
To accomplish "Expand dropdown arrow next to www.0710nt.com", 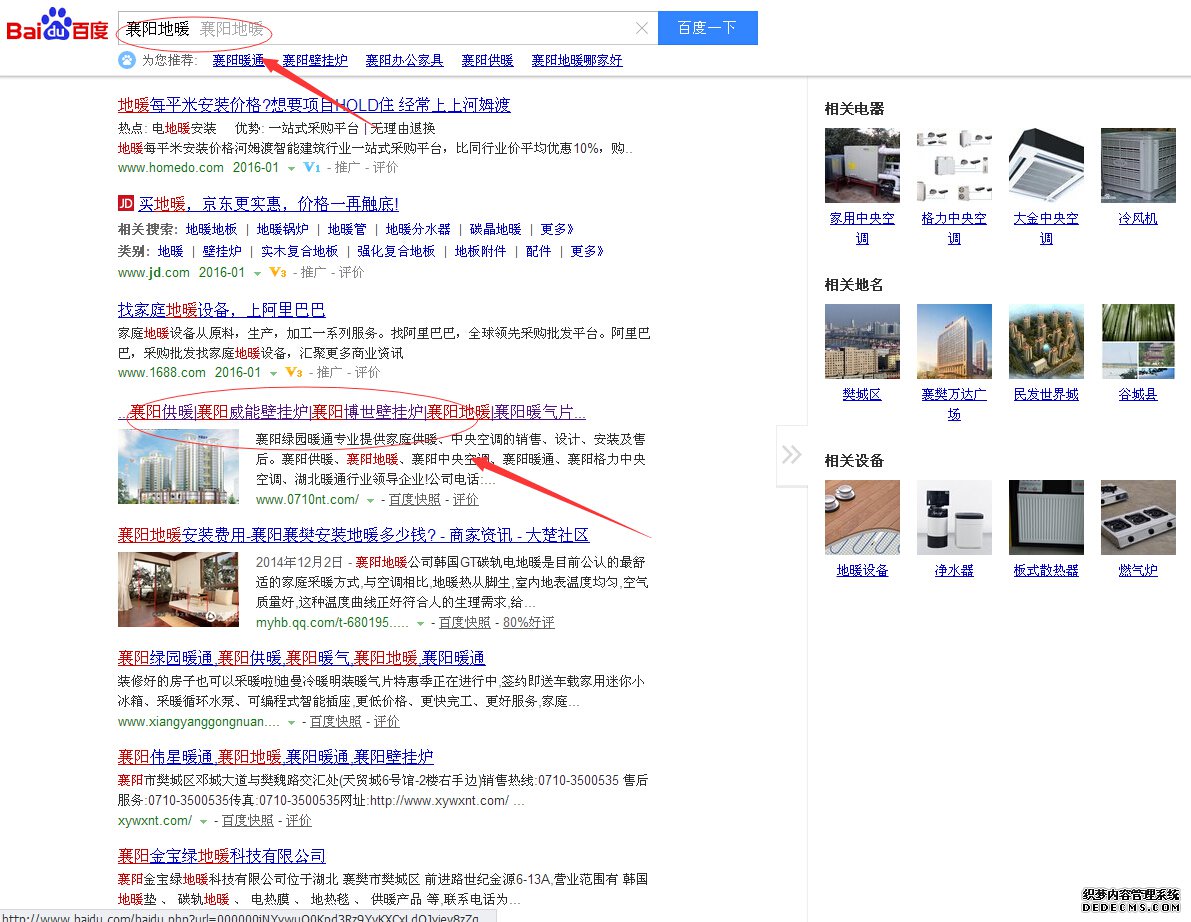I will point(371,500).
